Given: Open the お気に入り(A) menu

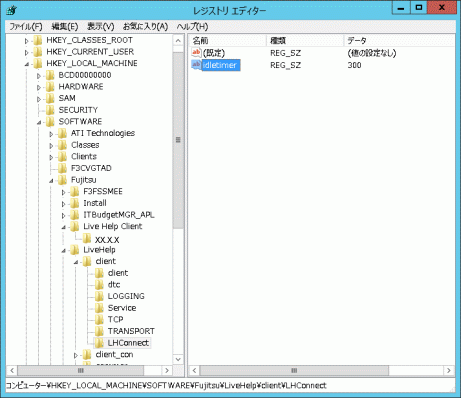Looking at the screenshot, I should pyautogui.click(x=145, y=26).
